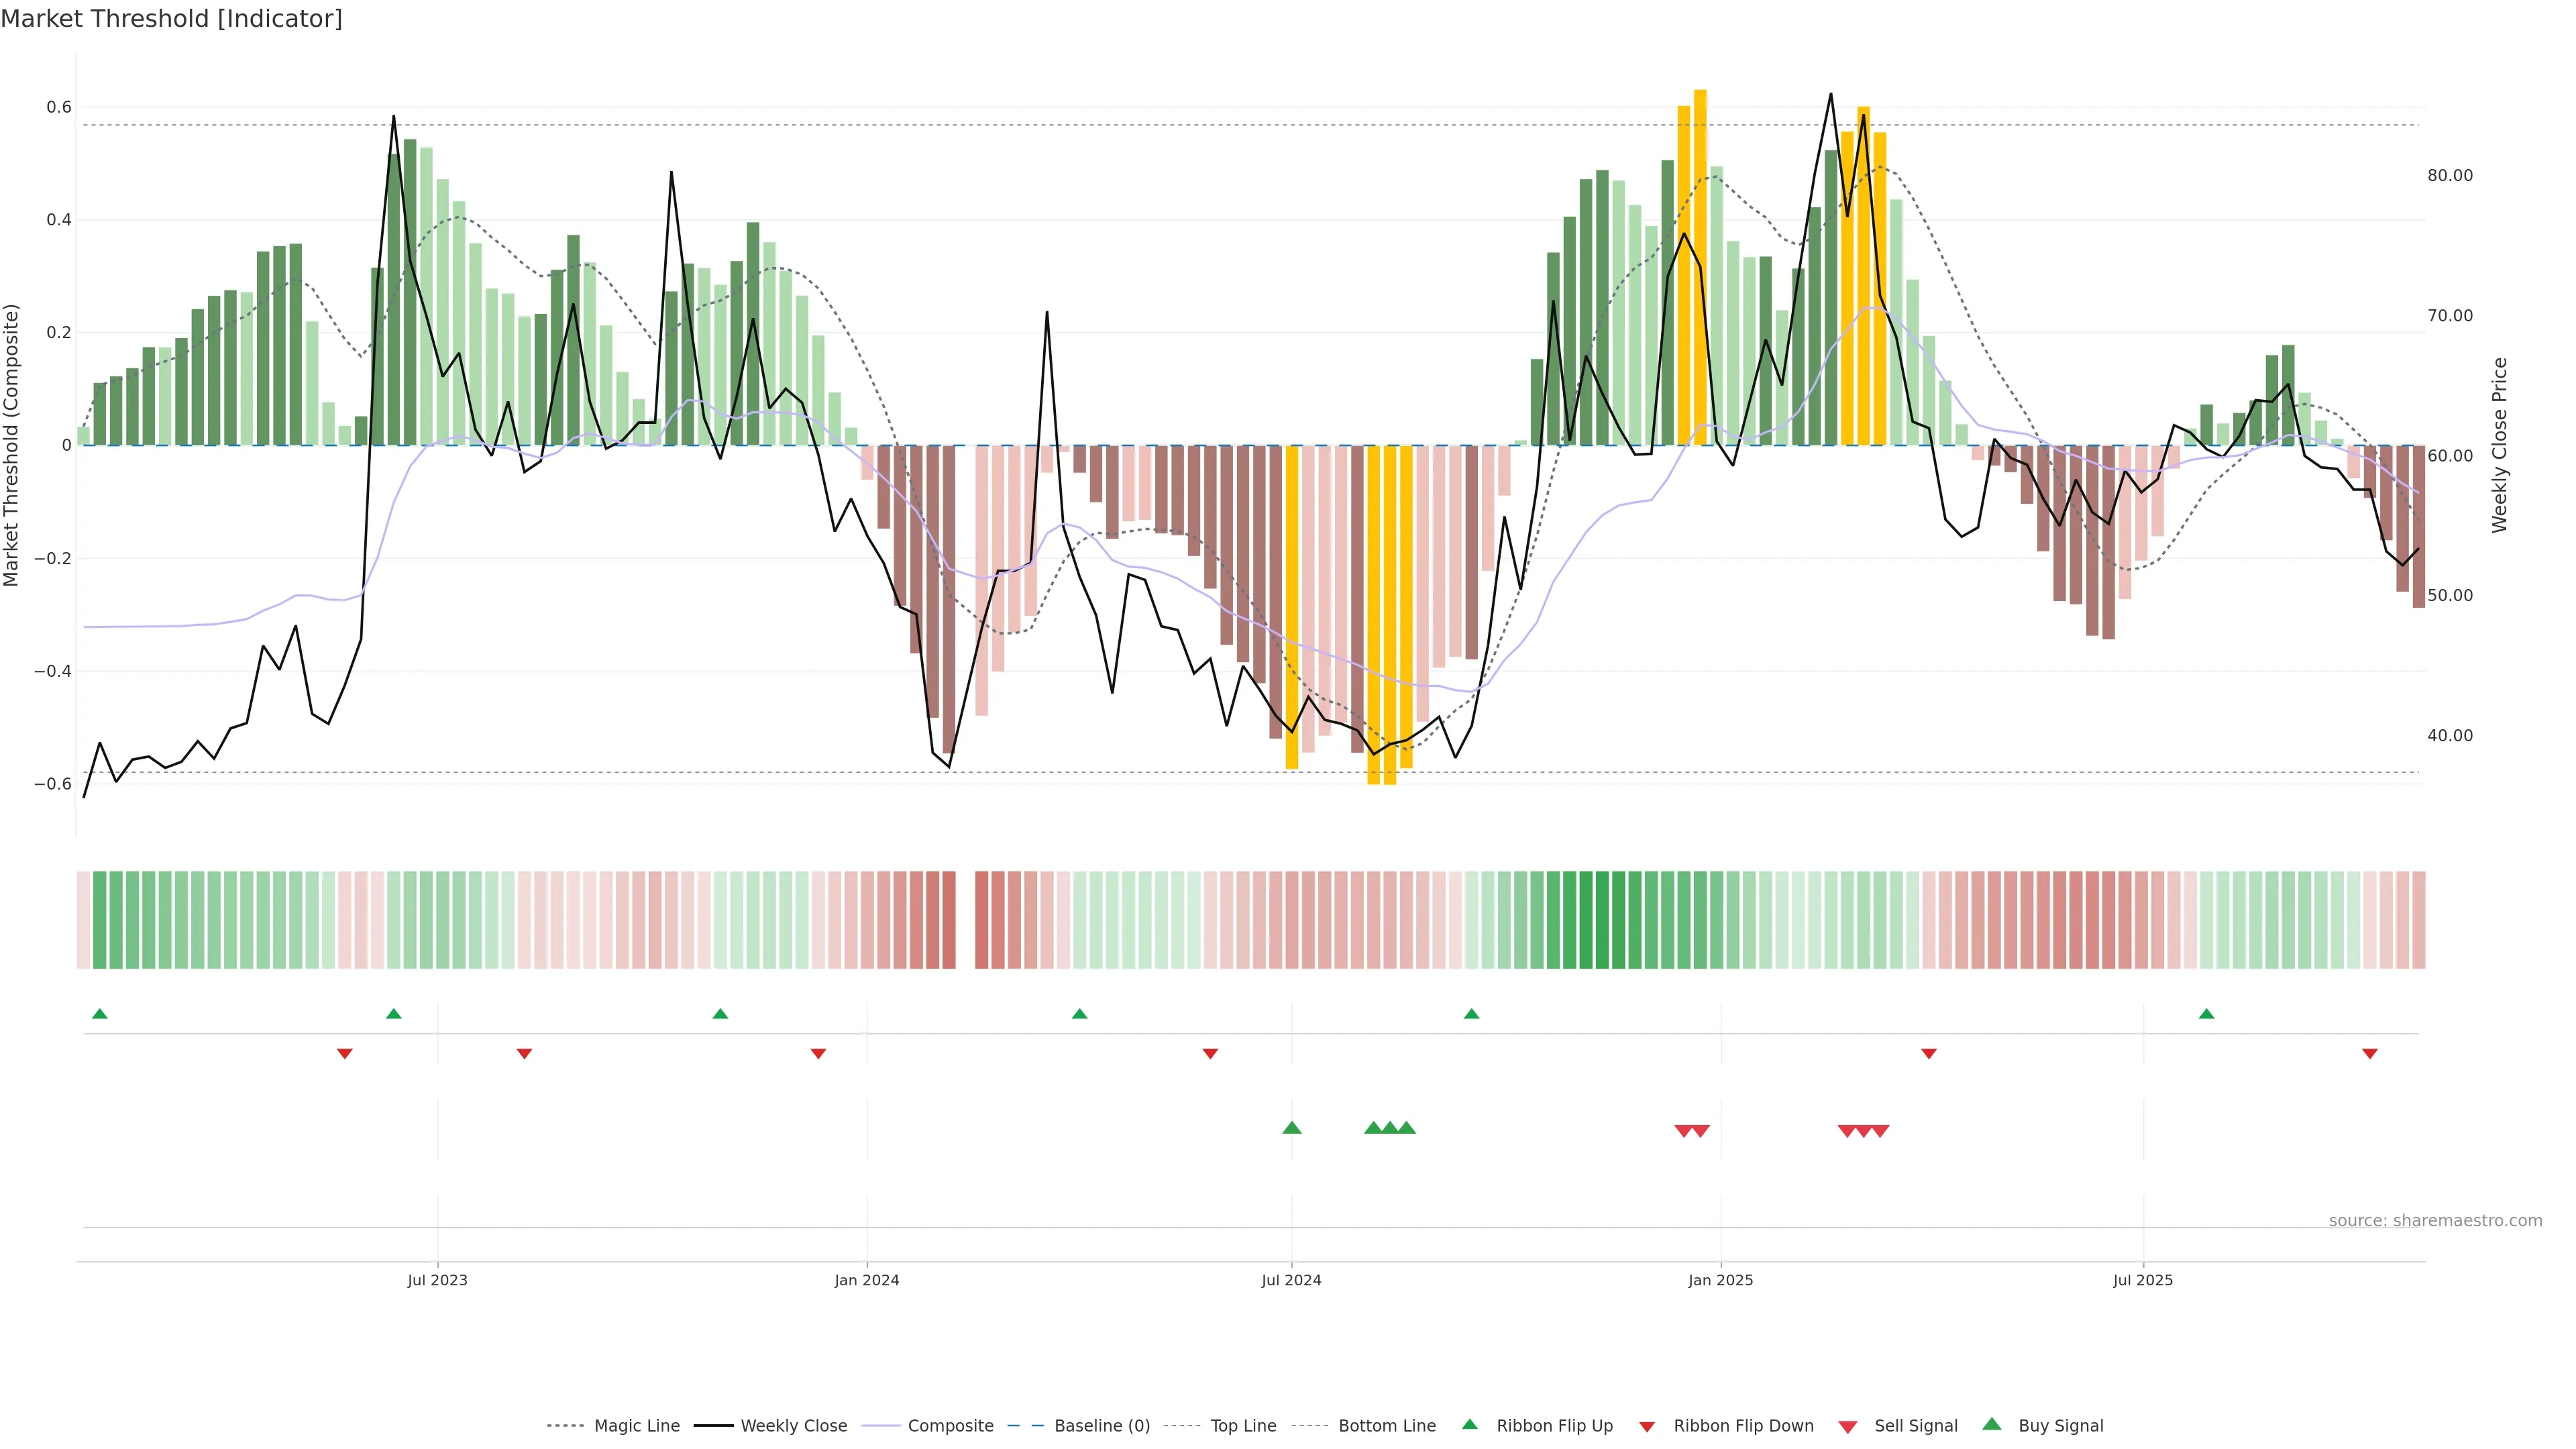2576x1449 pixels.
Task: Click Ribbon Flip Up legend triangle icon
Action: (1470, 1424)
